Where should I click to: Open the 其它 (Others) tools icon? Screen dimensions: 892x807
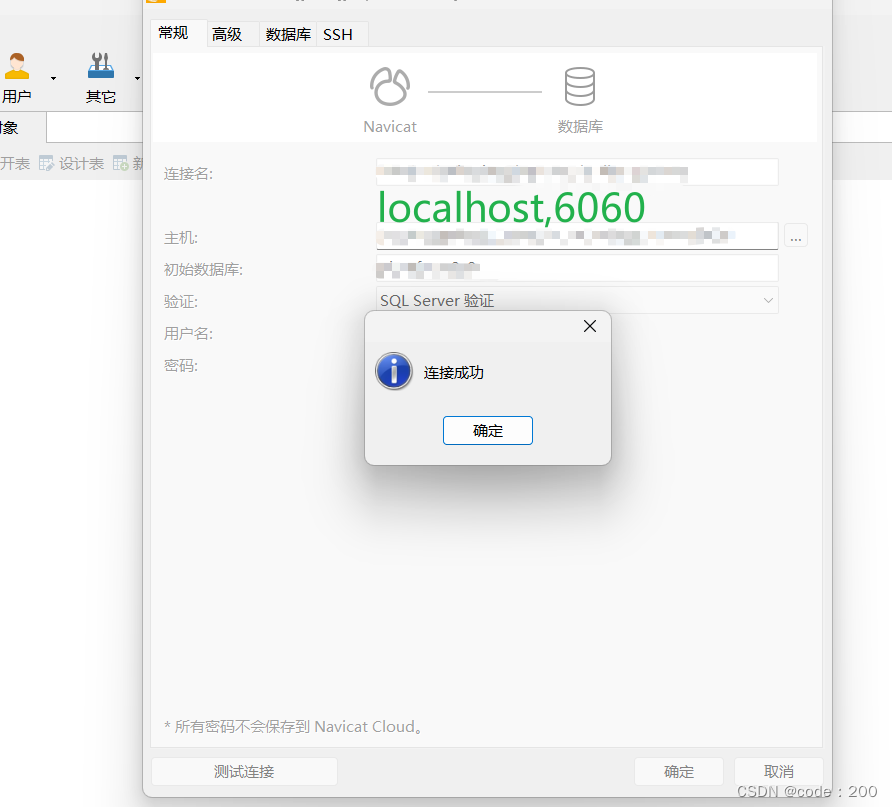click(x=101, y=66)
